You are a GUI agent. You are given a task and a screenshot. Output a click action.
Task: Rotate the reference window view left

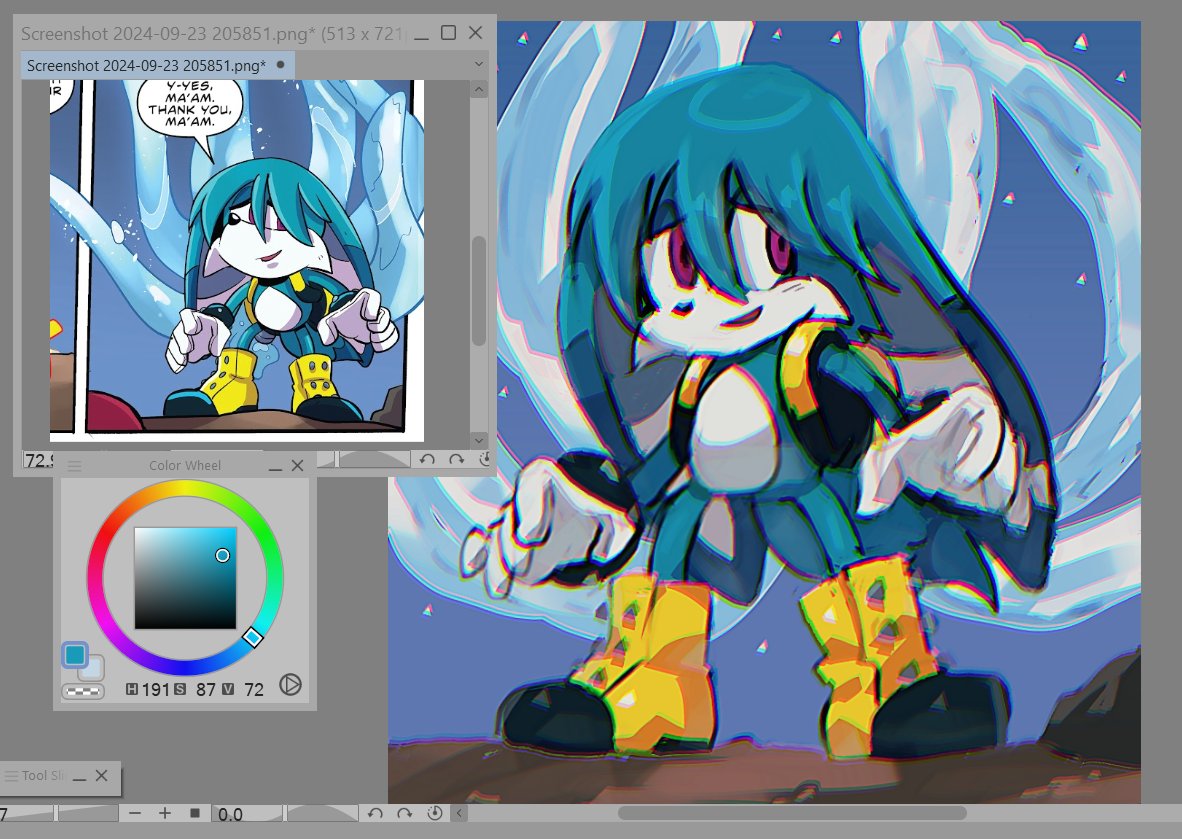coord(427,458)
